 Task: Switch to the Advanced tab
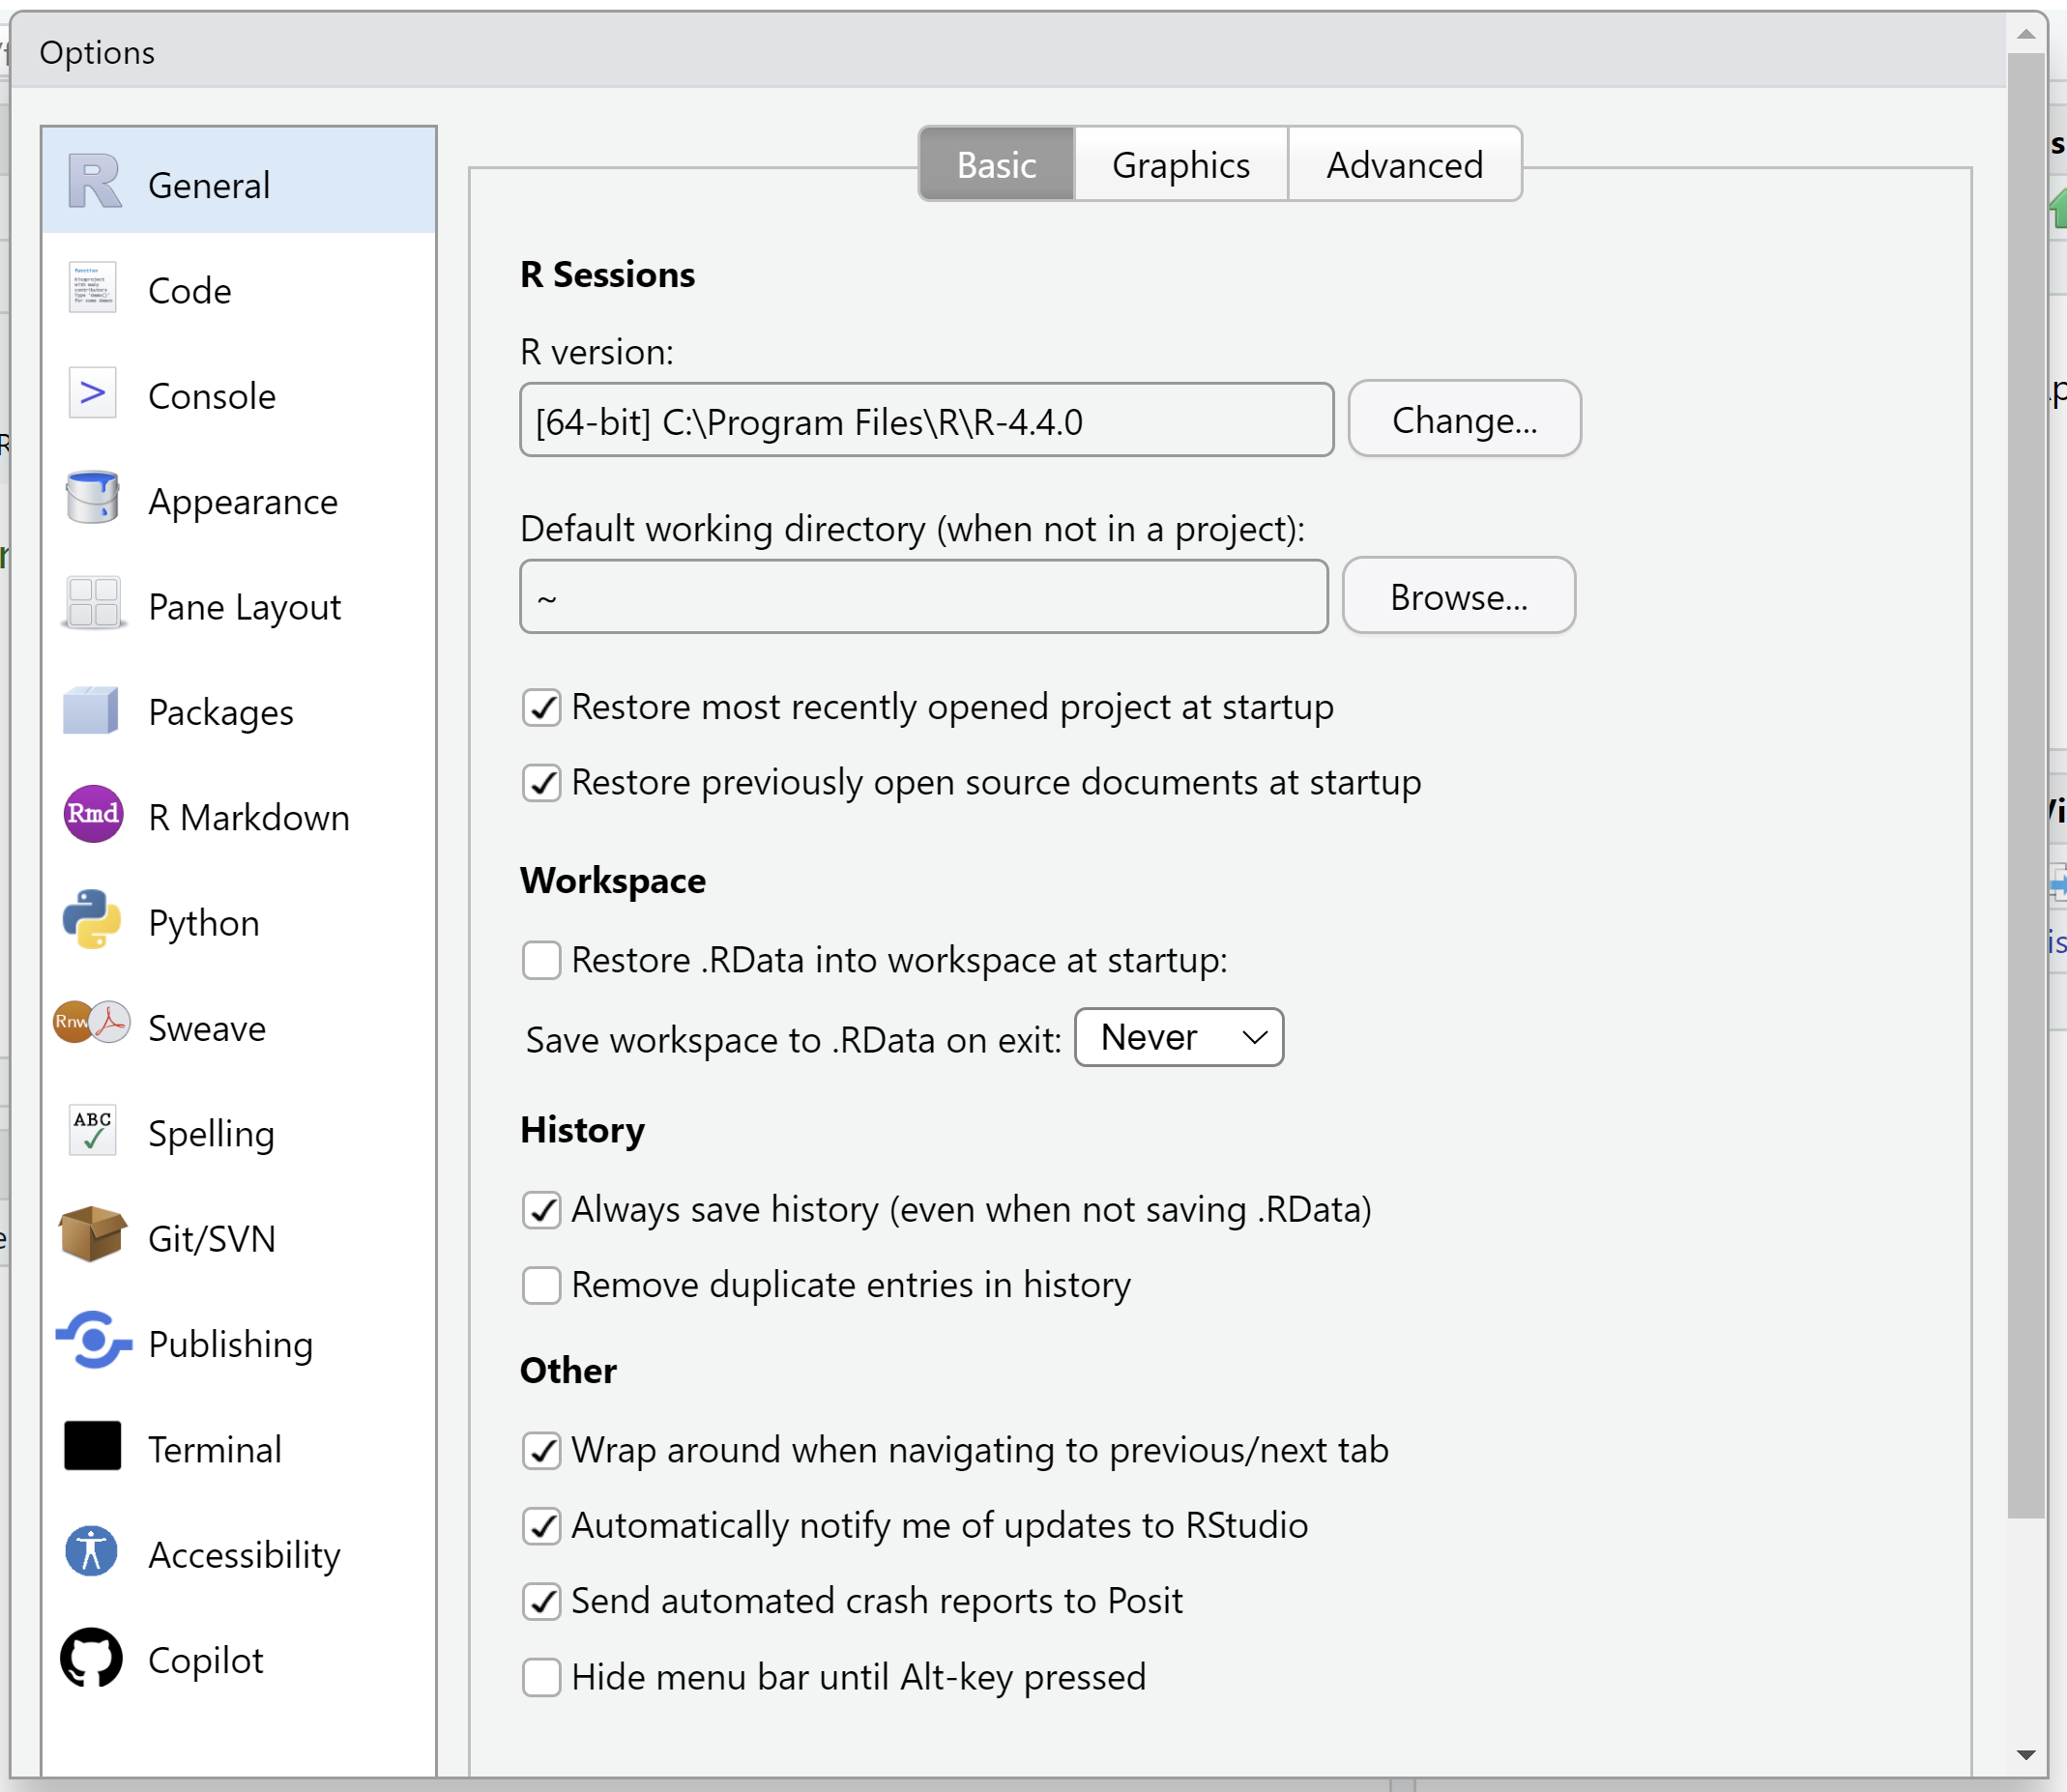(x=1404, y=165)
